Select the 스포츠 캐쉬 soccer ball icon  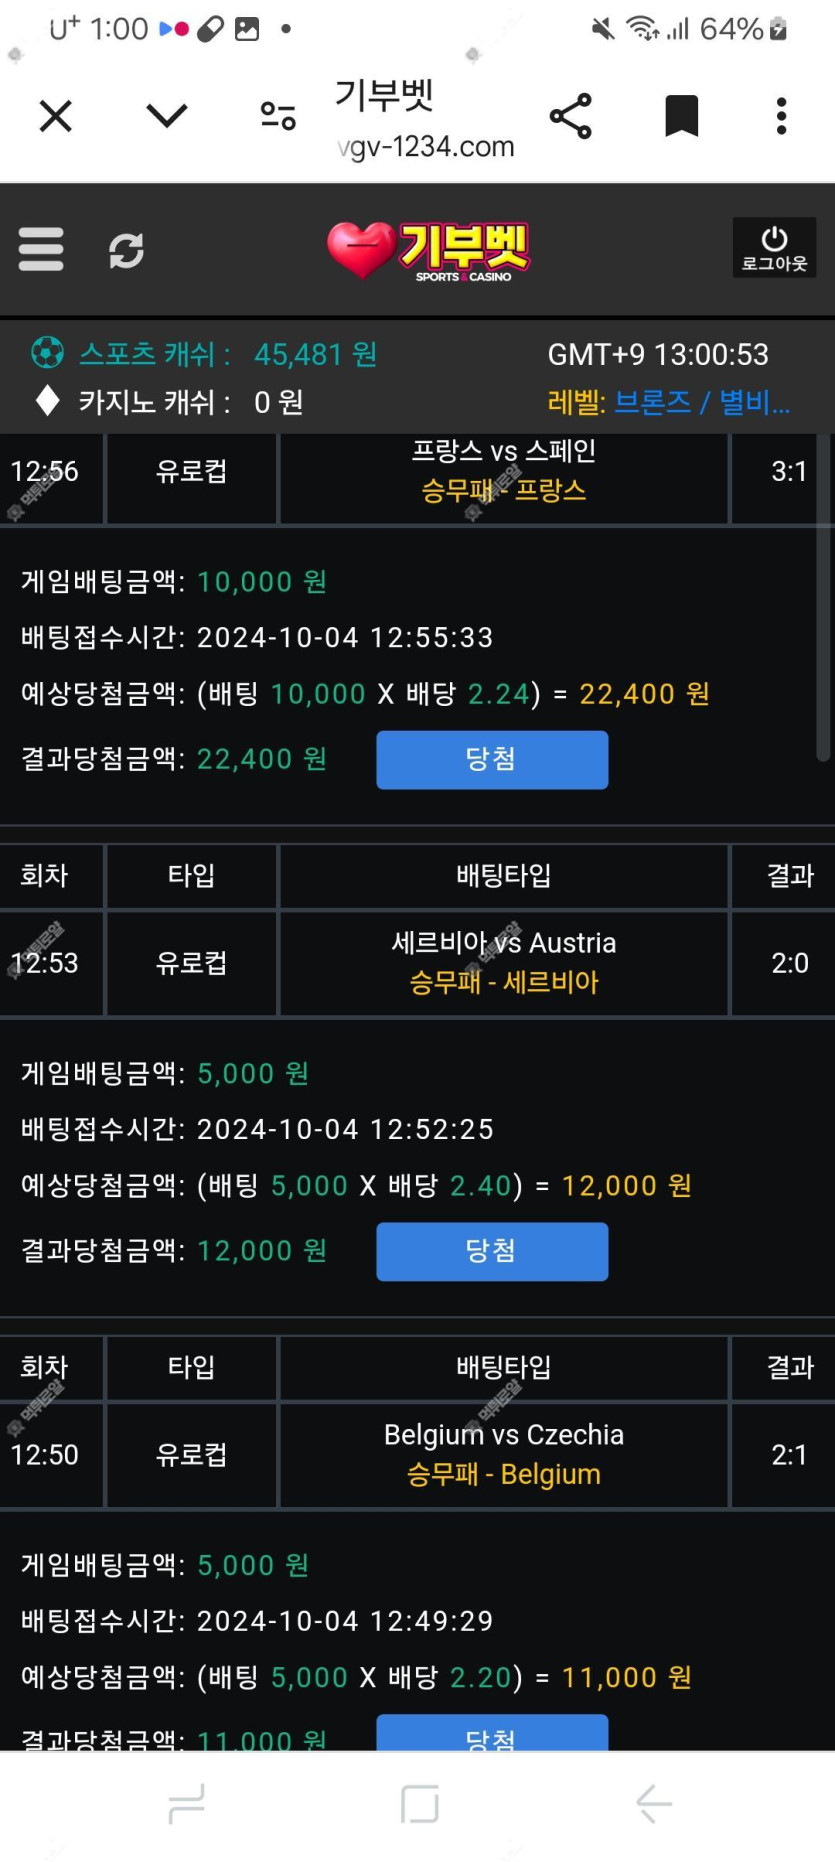(47, 353)
